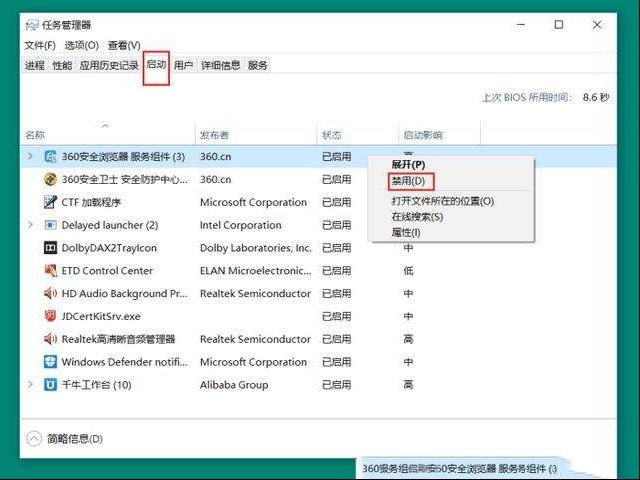This screenshot has height=480, width=640.
Task: Click the 360安全卫士 startup icon
Action: coord(50,179)
